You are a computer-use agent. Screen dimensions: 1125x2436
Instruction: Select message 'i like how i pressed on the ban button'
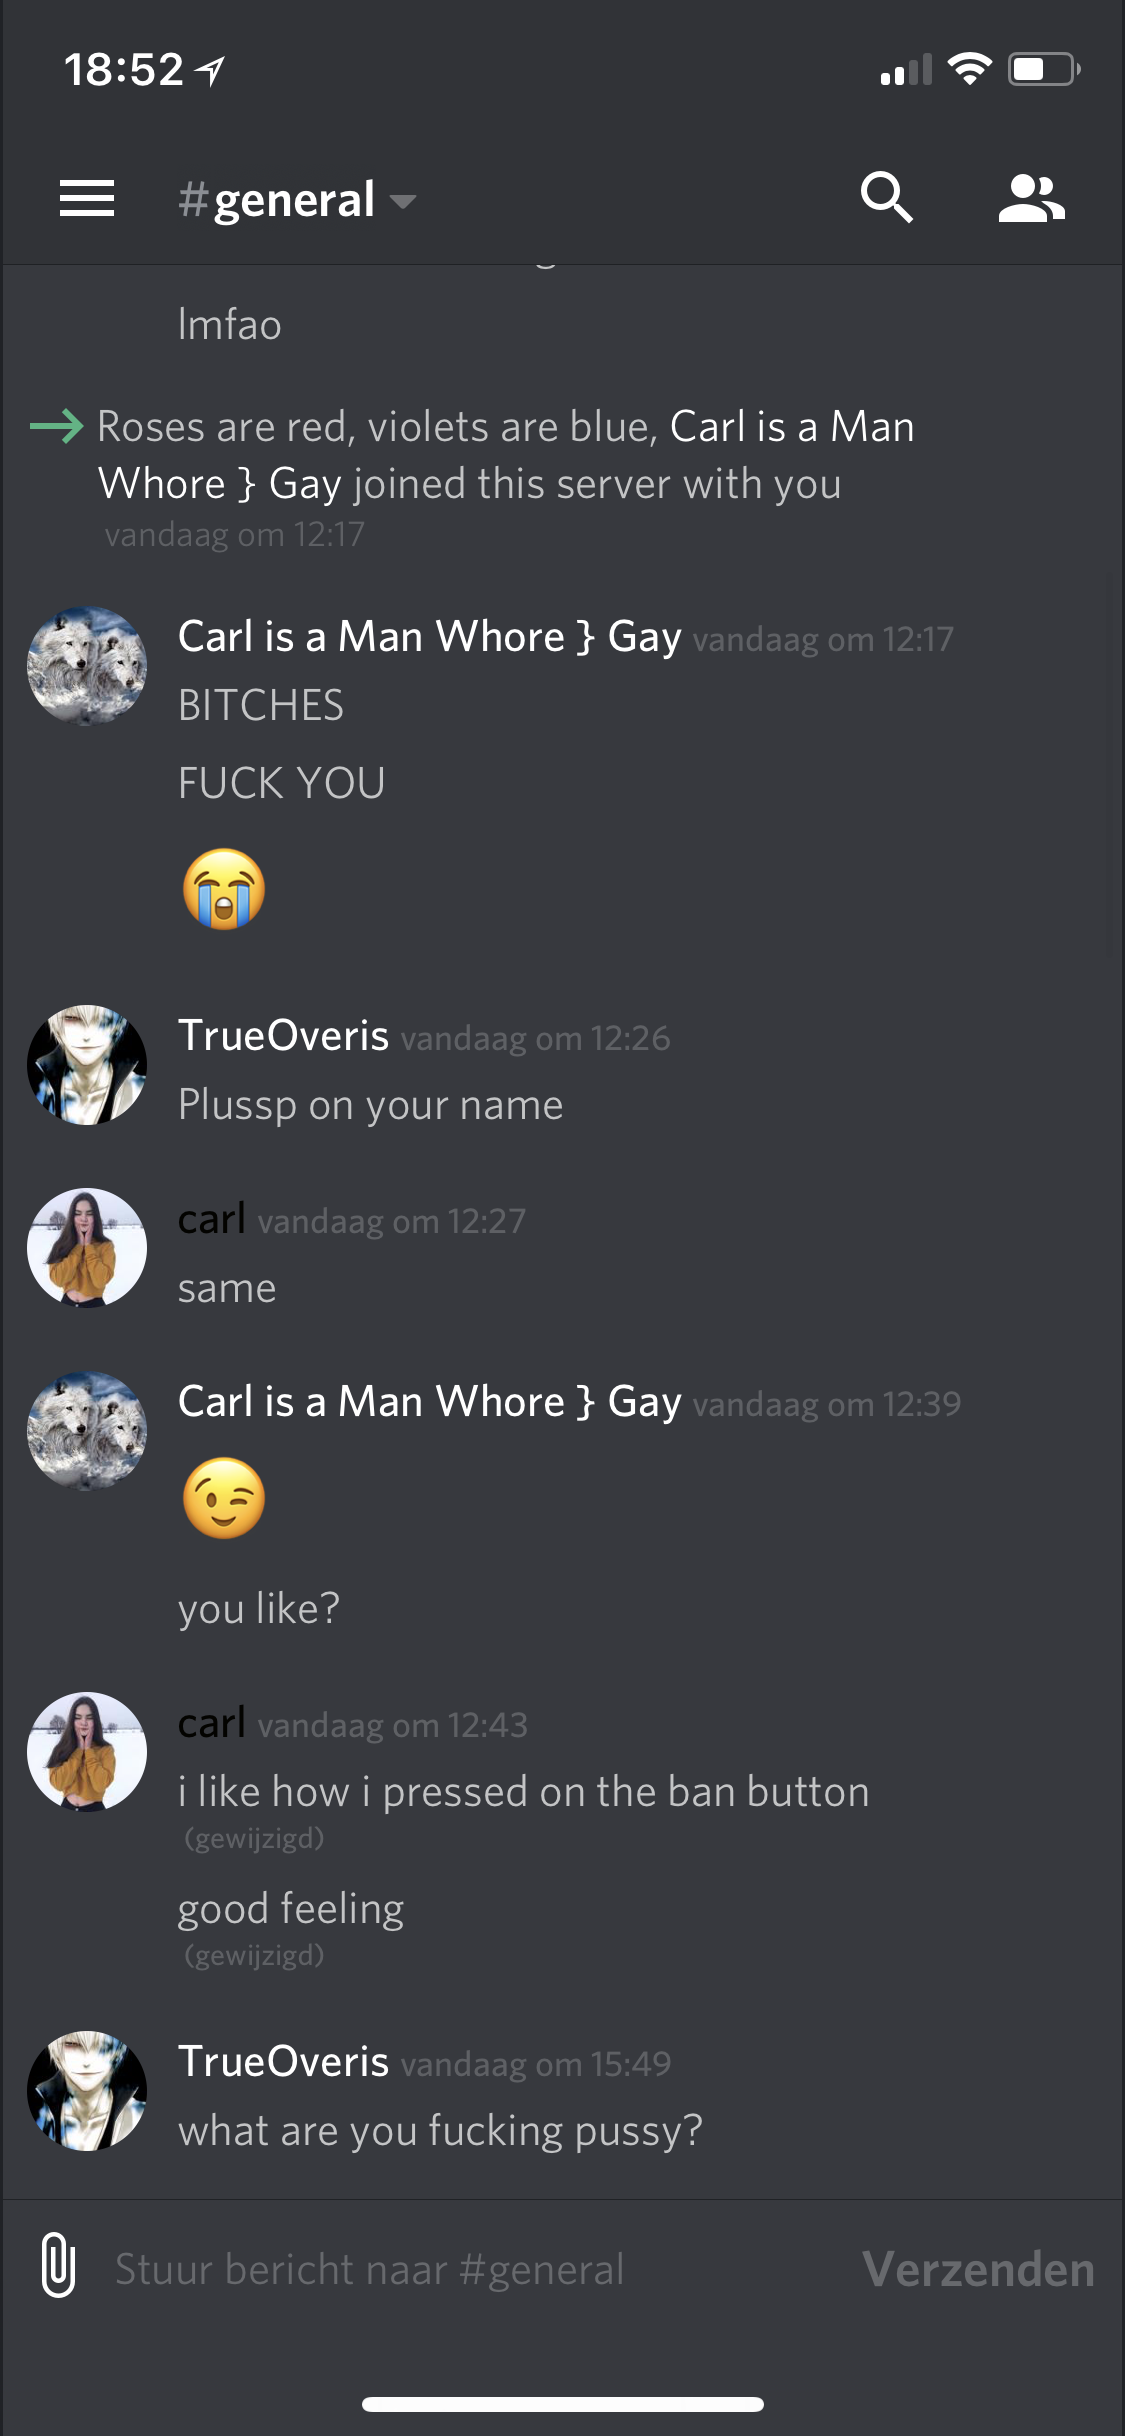coord(523,1792)
